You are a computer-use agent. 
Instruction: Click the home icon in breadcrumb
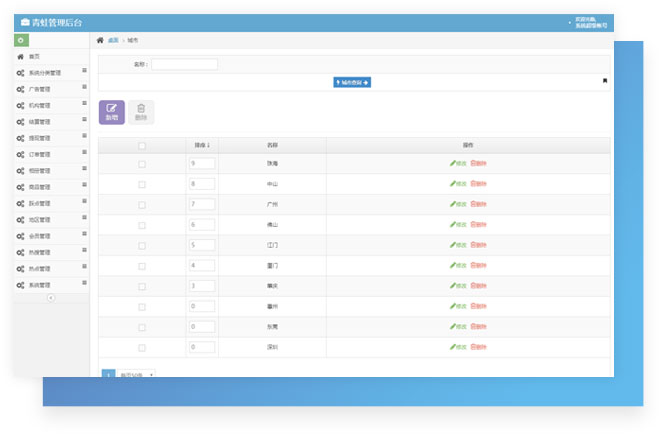tap(100, 40)
